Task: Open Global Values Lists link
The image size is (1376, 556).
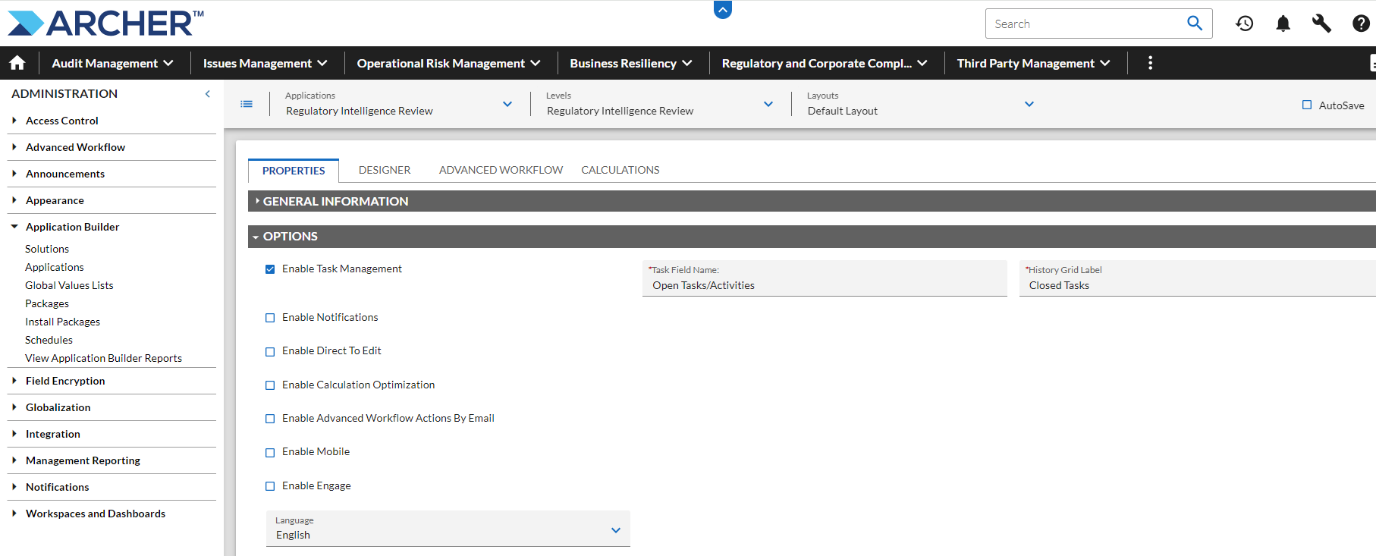Action: (x=69, y=285)
